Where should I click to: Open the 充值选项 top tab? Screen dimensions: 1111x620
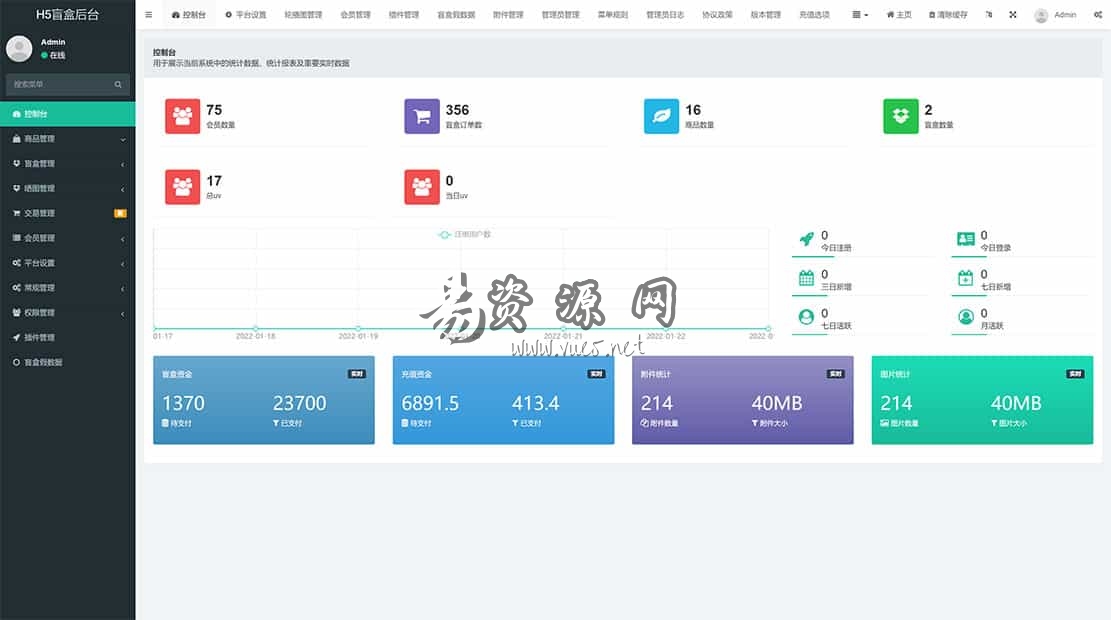coord(814,14)
